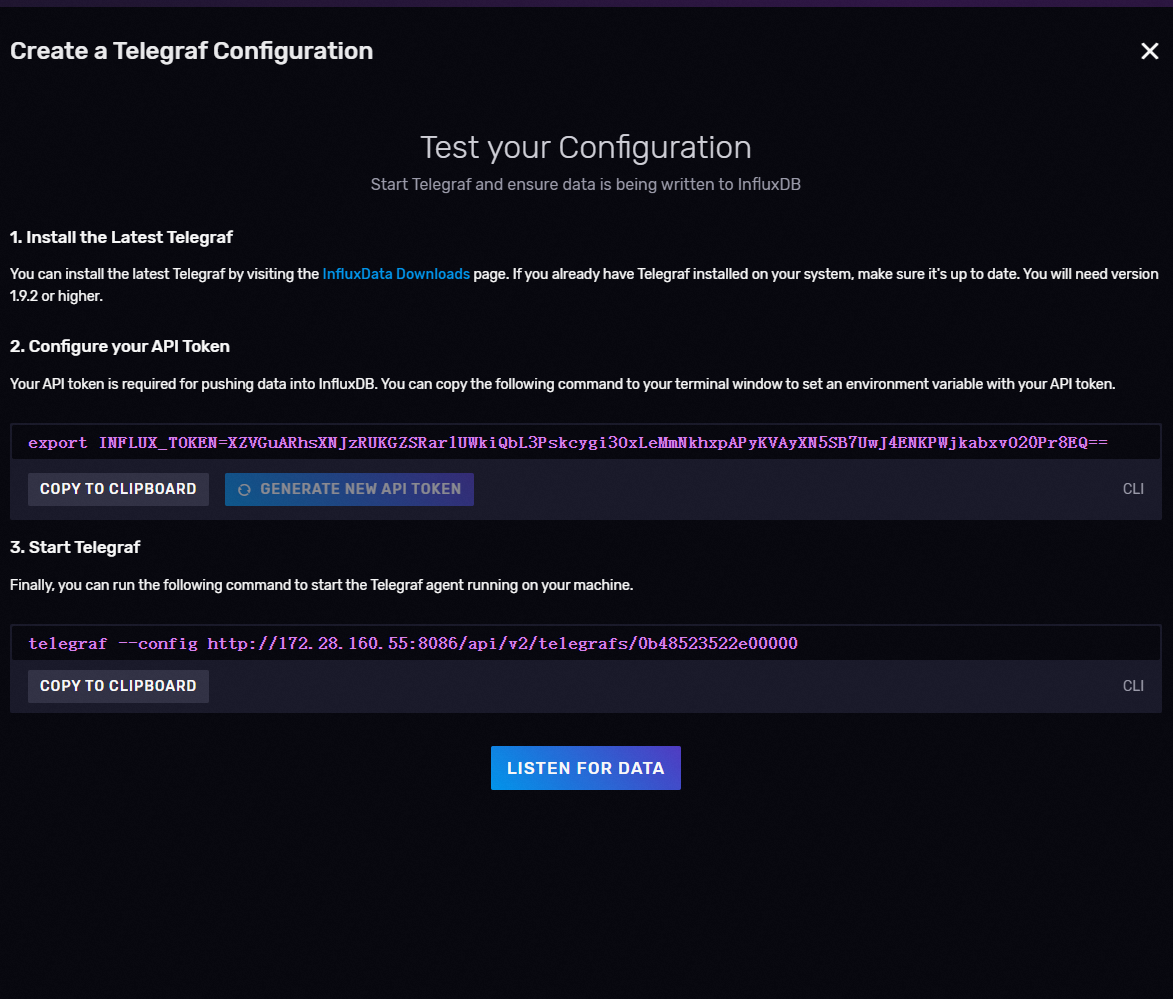Click the Listen for Data button
The height and width of the screenshot is (999, 1173).
tap(586, 768)
